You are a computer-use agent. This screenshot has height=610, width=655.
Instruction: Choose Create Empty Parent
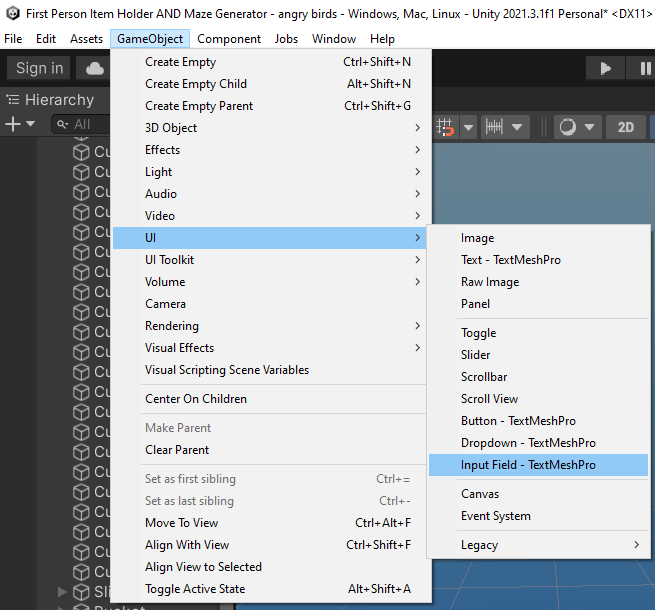click(269, 106)
